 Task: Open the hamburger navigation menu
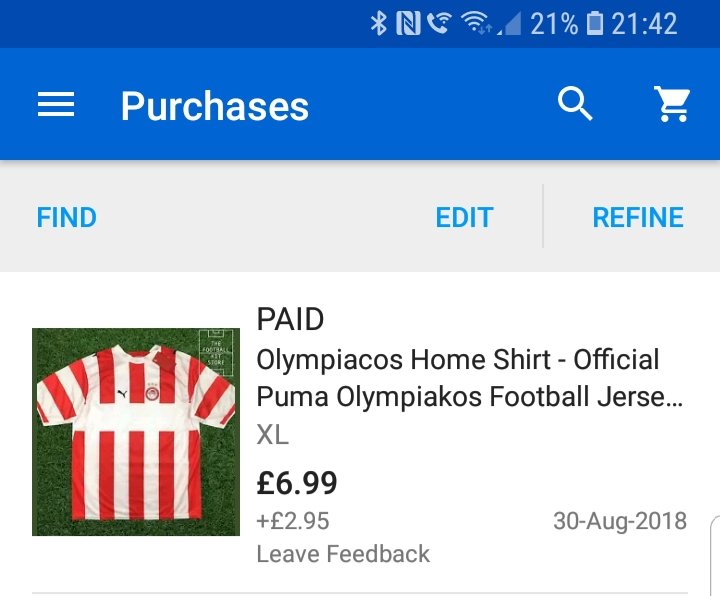(56, 105)
